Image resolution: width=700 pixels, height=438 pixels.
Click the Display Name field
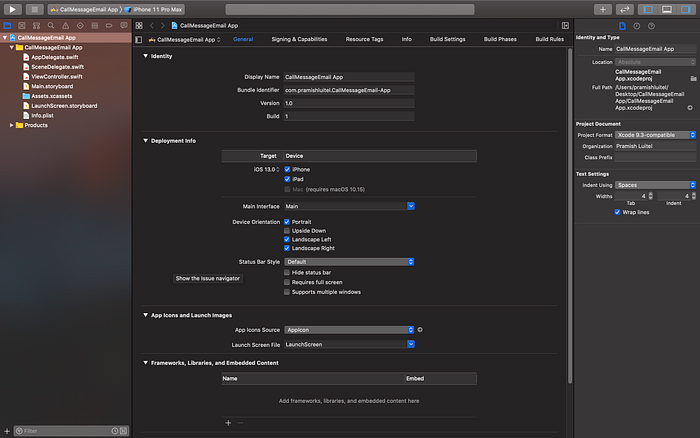tap(349, 77)
